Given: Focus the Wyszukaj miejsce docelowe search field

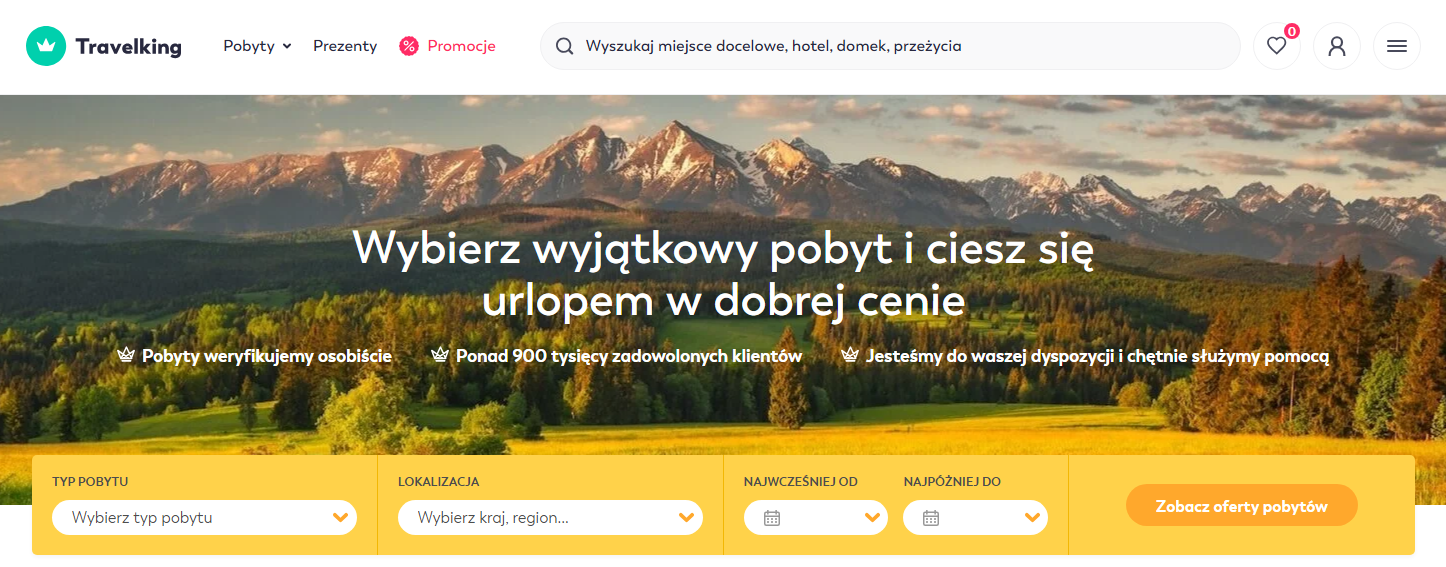Looking at the screenshot, I should coord(890,46).
